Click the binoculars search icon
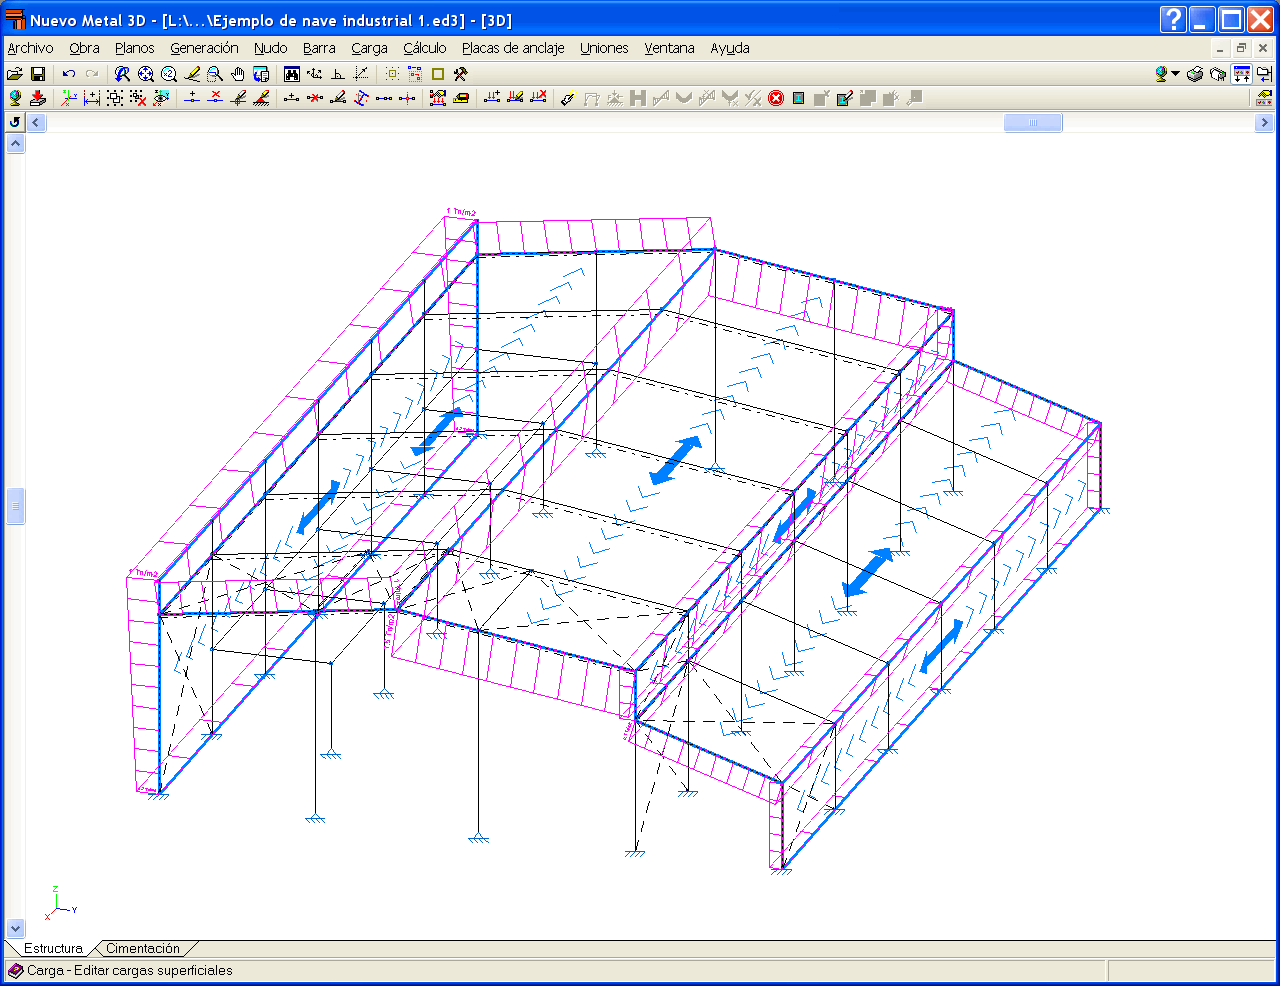 coord(292,74)
